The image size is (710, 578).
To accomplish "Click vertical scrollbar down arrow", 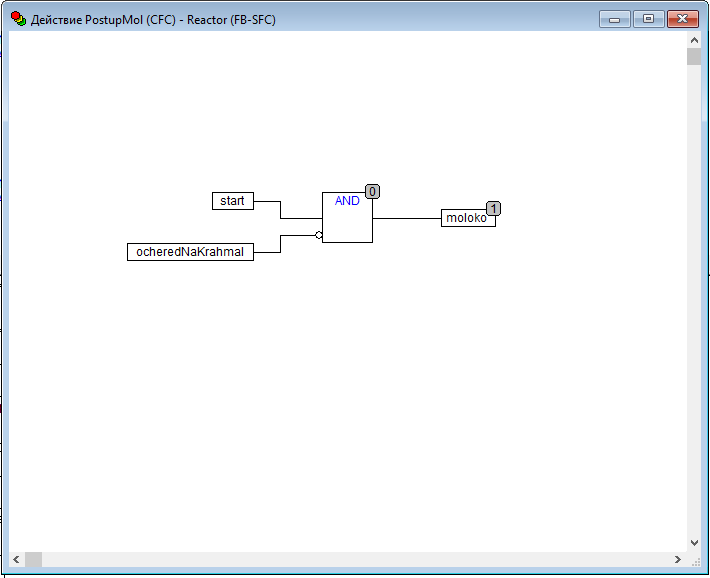I will 694,543.
